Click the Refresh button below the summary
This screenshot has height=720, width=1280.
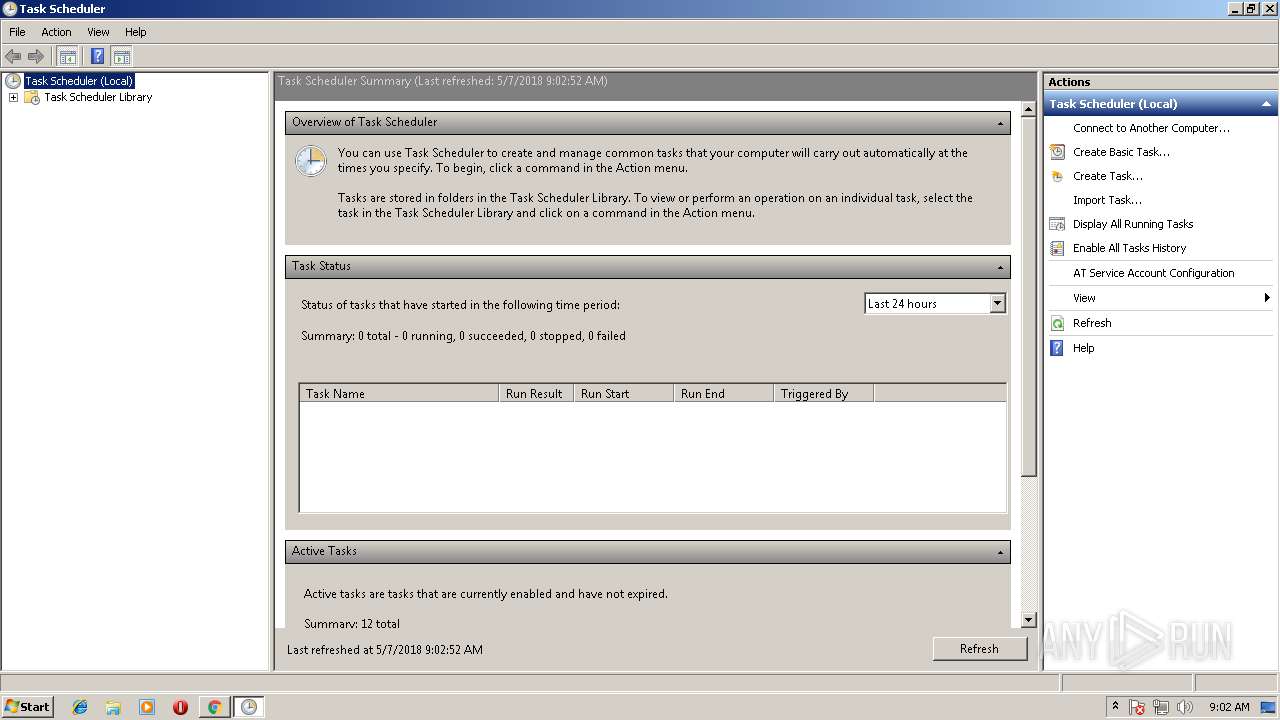979,649
